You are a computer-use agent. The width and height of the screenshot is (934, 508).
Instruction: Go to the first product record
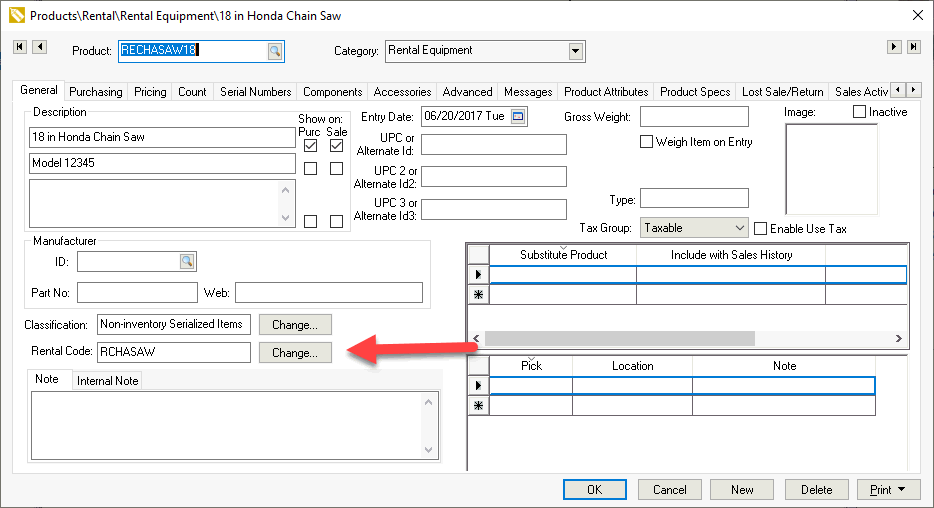click(x=19, y=47)
